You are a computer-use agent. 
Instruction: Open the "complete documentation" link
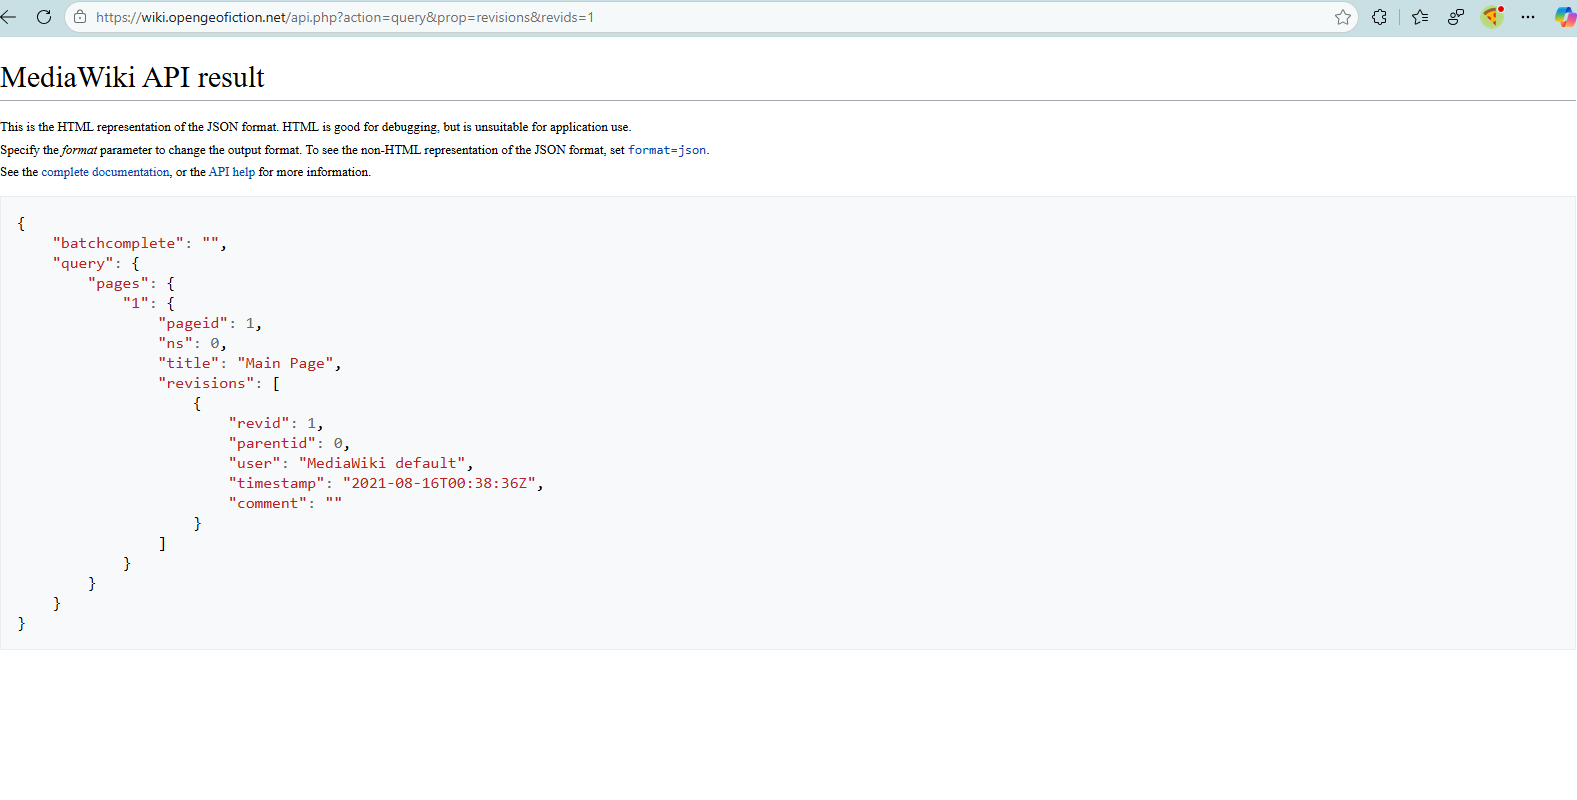(x=105, y=172)
